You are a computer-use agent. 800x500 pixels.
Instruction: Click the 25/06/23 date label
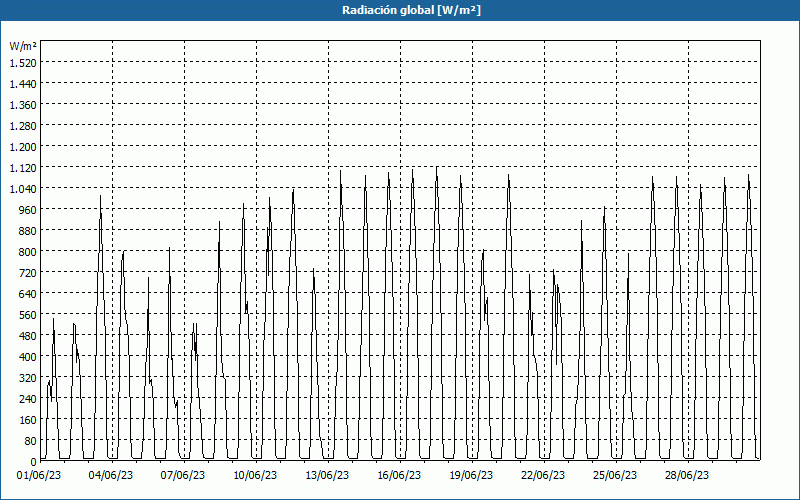pyautogui.click(x=615, y=476)
